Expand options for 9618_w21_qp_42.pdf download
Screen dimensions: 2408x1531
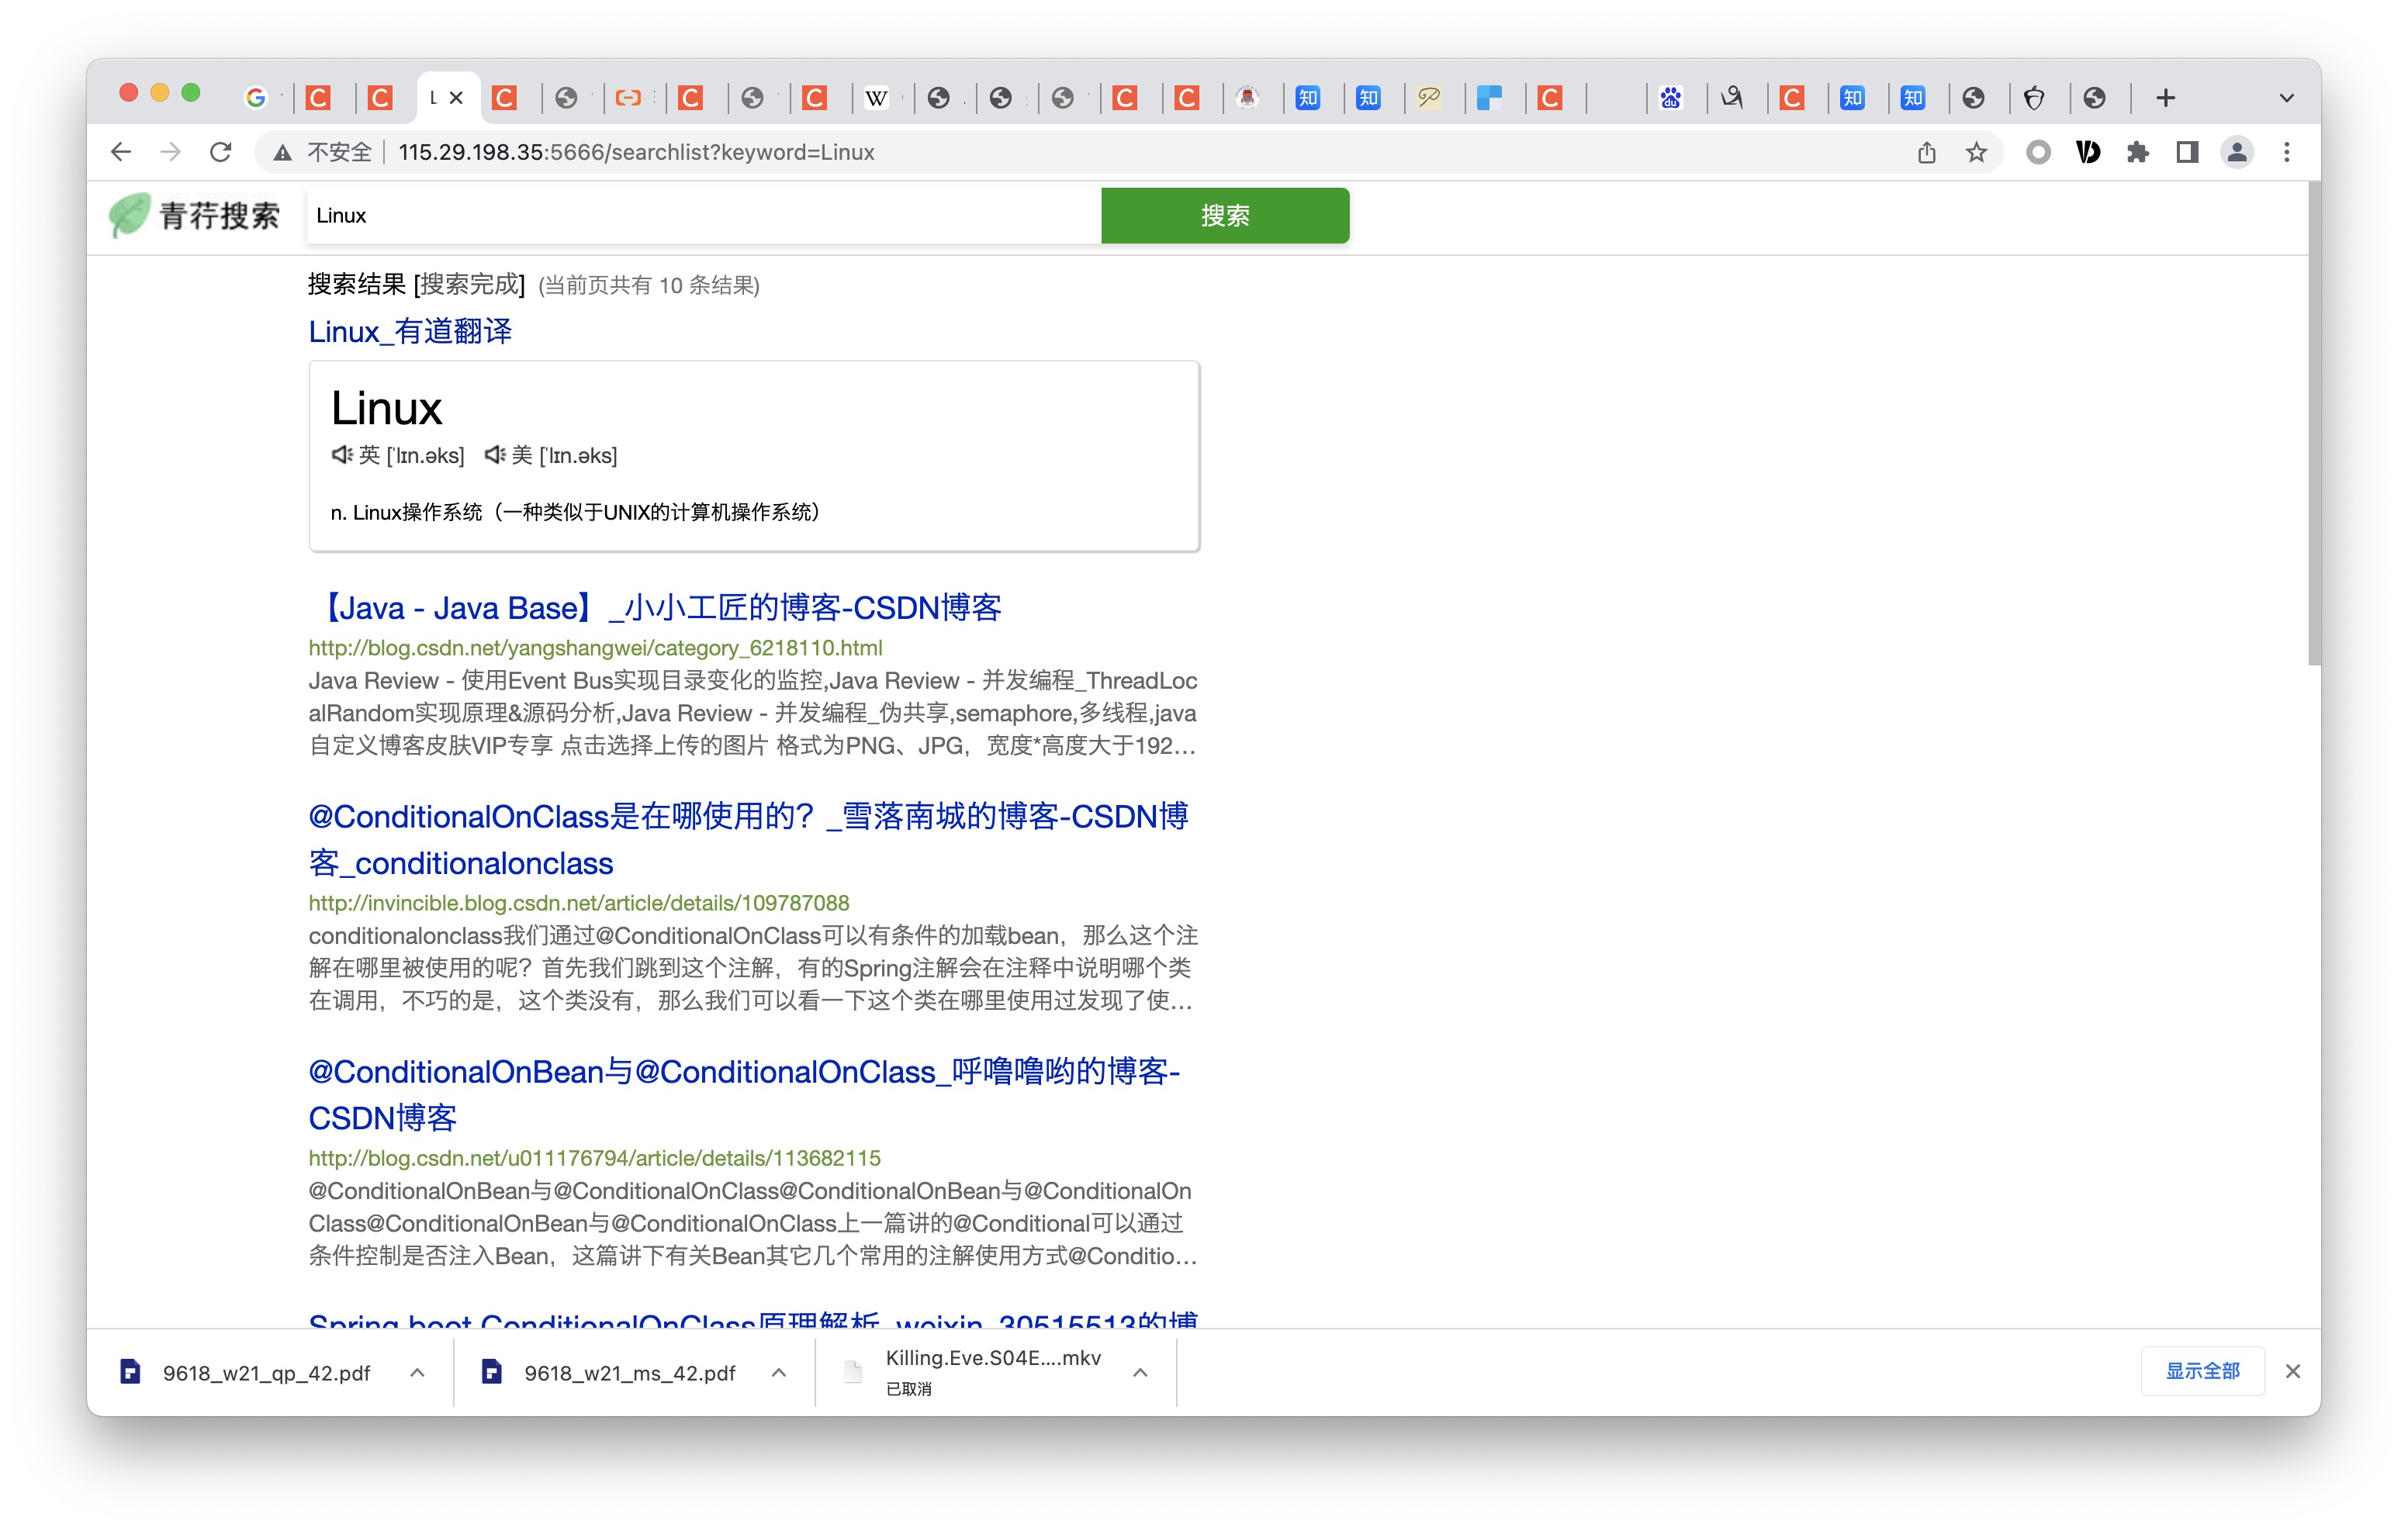point(417,1372)
